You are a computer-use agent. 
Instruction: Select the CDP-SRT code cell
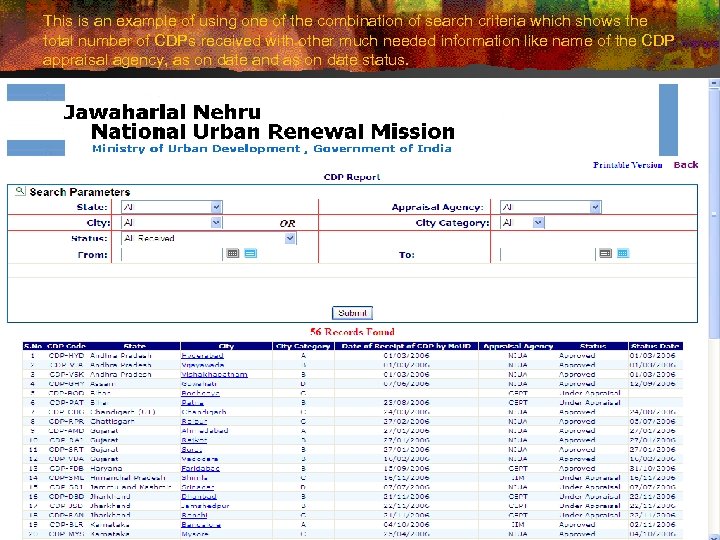point(67,450)
